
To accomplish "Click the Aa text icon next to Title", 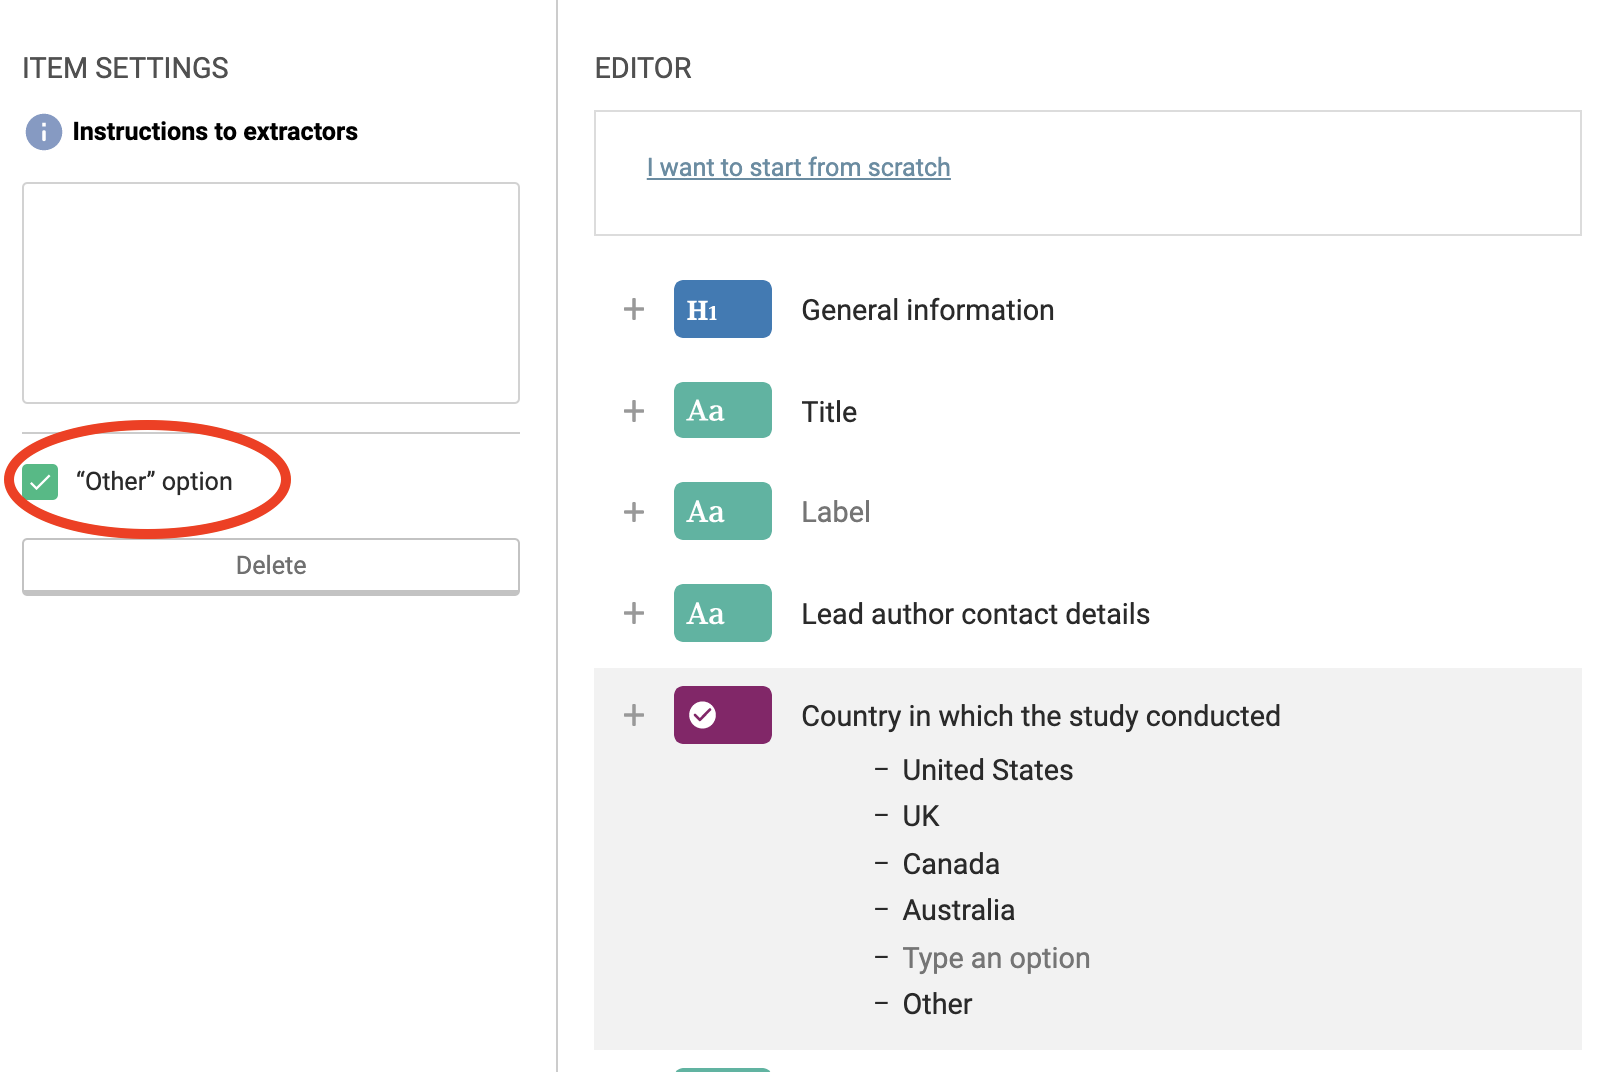I will (722, 410).
